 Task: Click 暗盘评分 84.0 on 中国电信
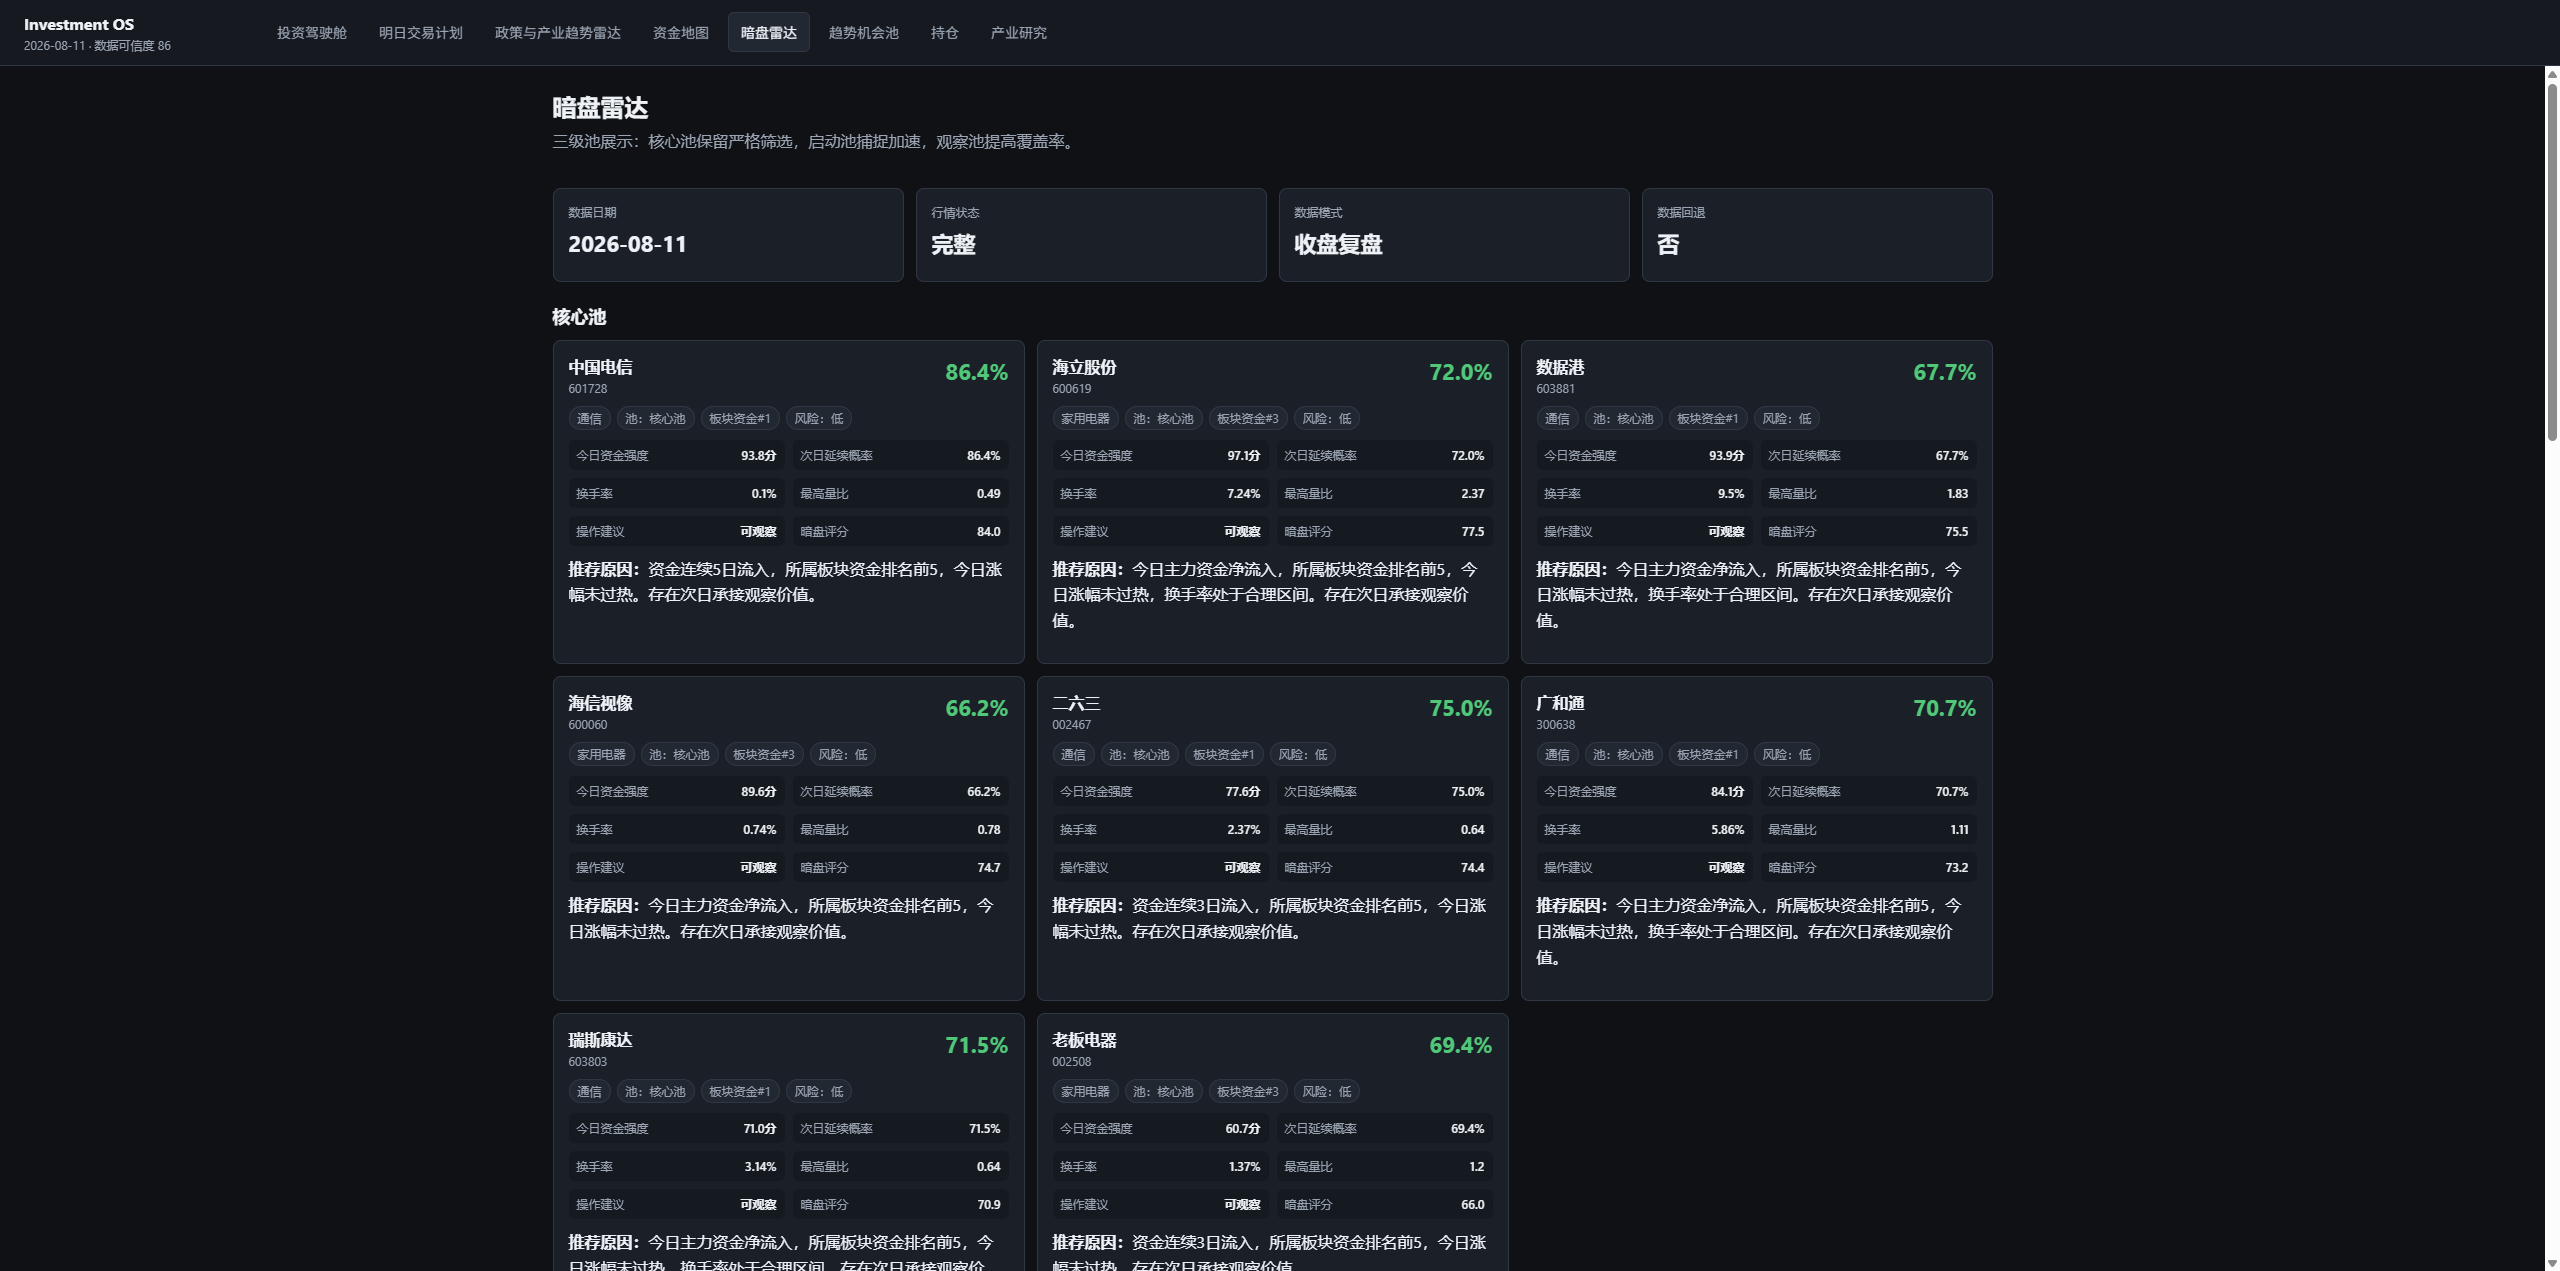900,532
